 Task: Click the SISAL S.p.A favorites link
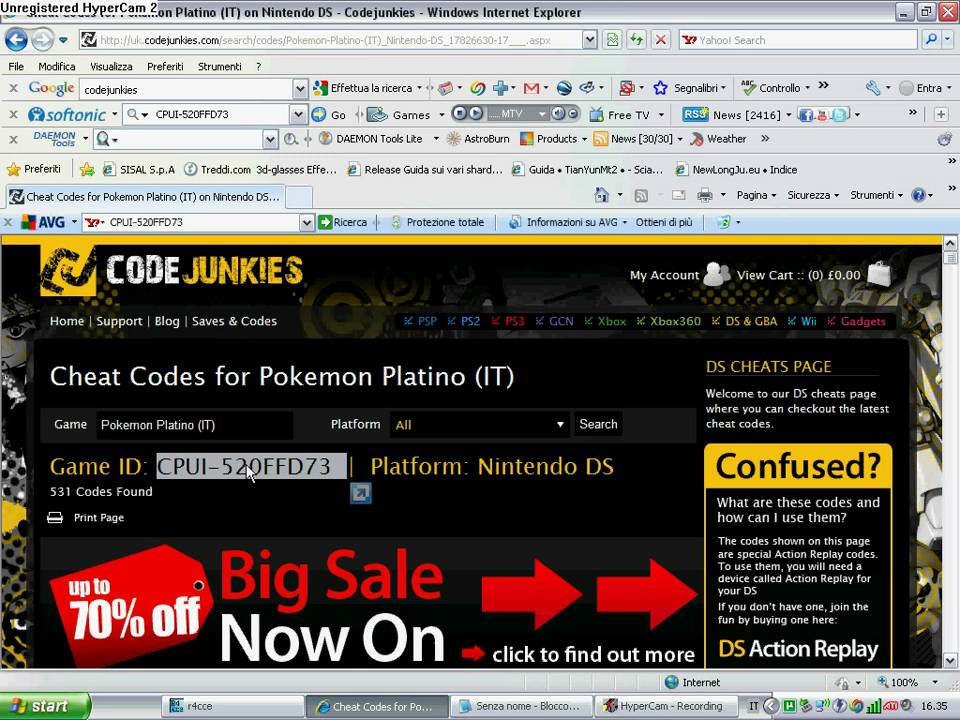click(139, 170)
